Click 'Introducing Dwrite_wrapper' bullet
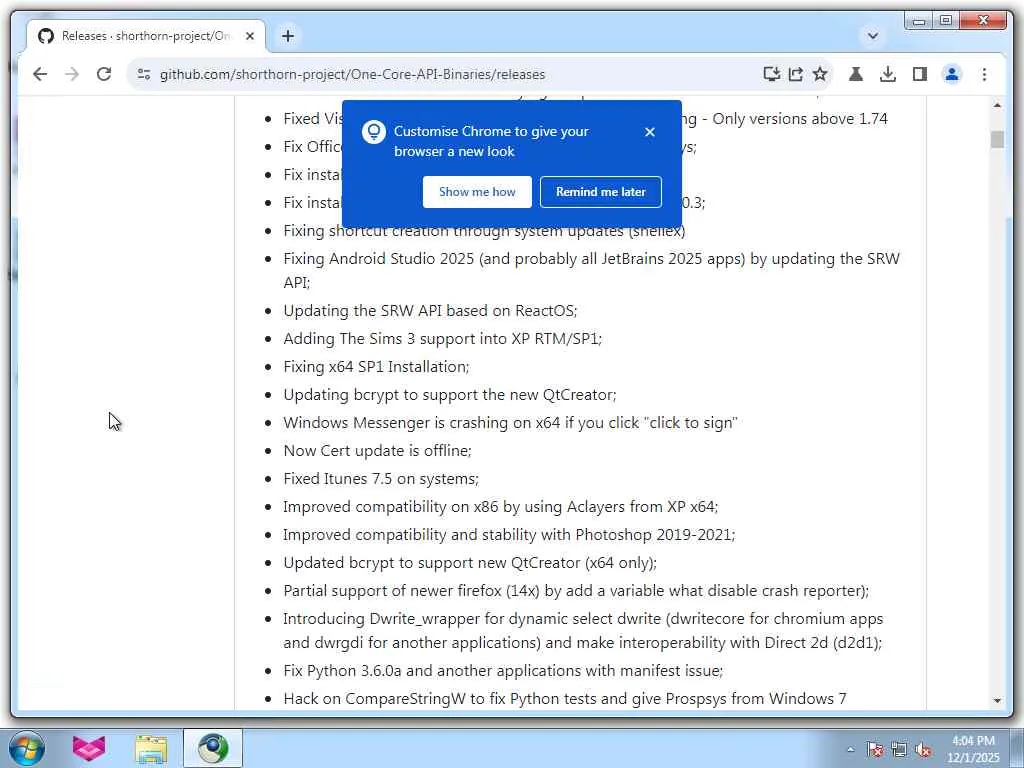Screen dimensions: 1024x768 coord(583,631)
